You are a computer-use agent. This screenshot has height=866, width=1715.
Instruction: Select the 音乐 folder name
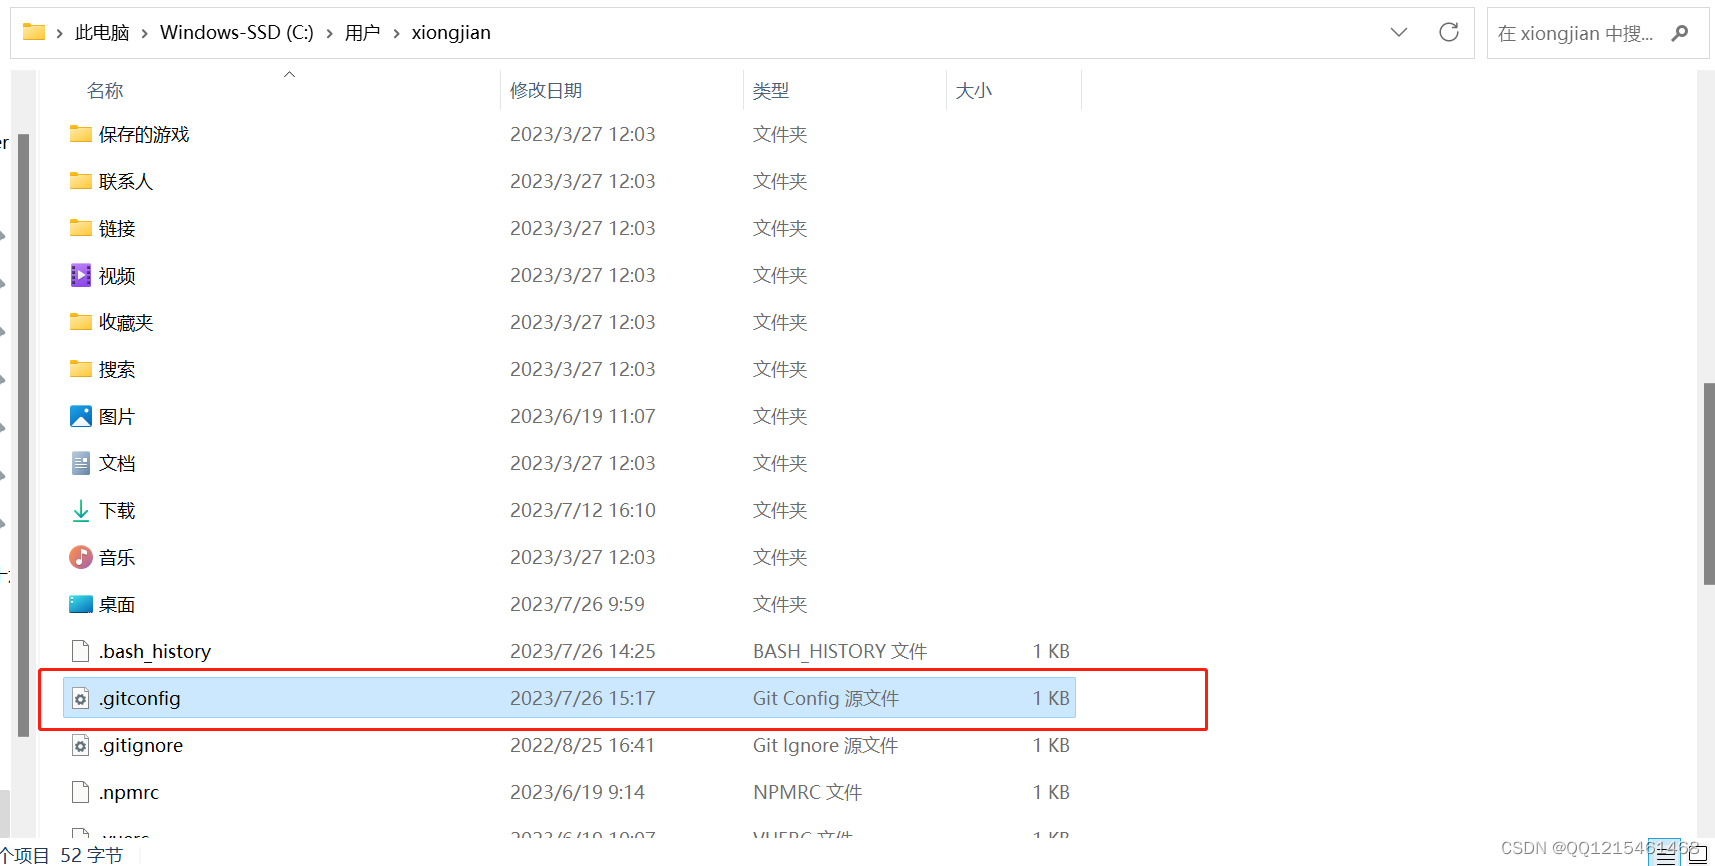117,557
